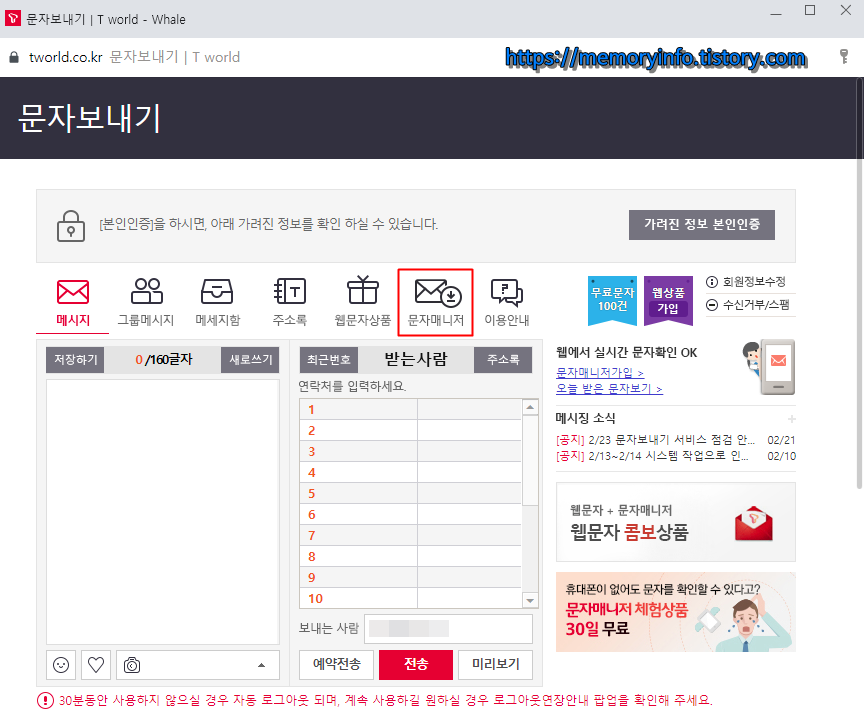Image resolution: width=864 pixels, height=721 pixels.
Task: Click recipient row 2 number field
Action: 358,431
